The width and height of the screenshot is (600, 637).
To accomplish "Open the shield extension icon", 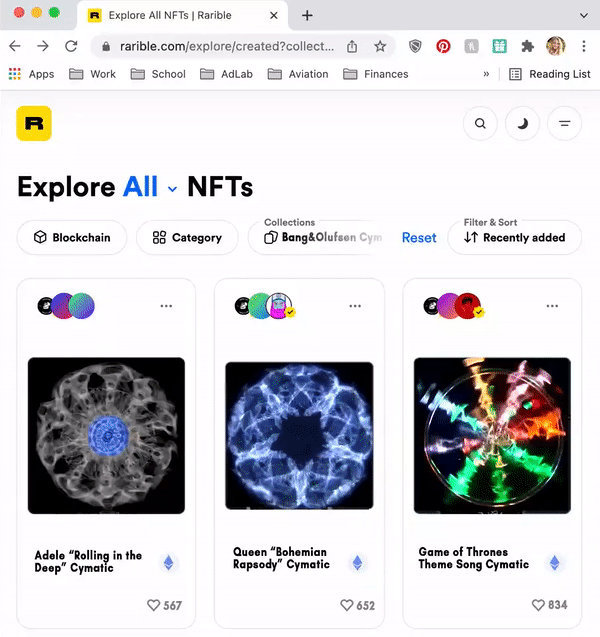I will tap(415, 46).
